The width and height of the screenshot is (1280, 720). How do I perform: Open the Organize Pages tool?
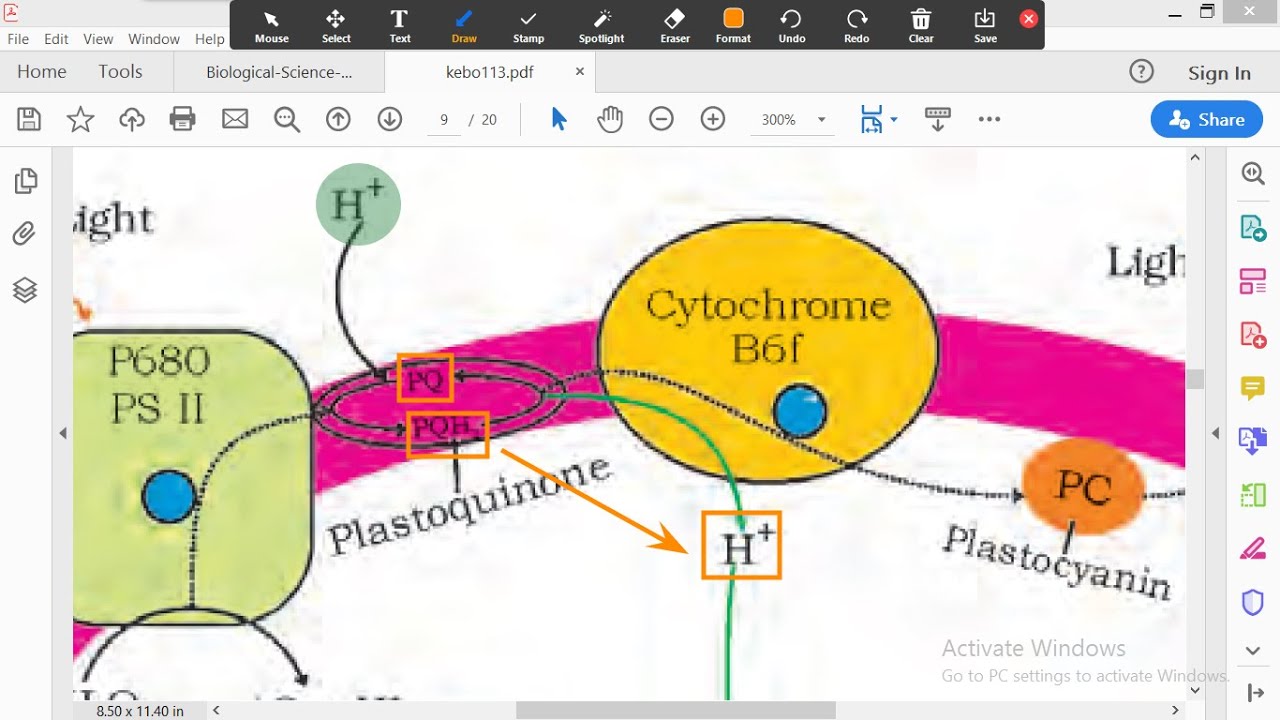coord(1253,281)
